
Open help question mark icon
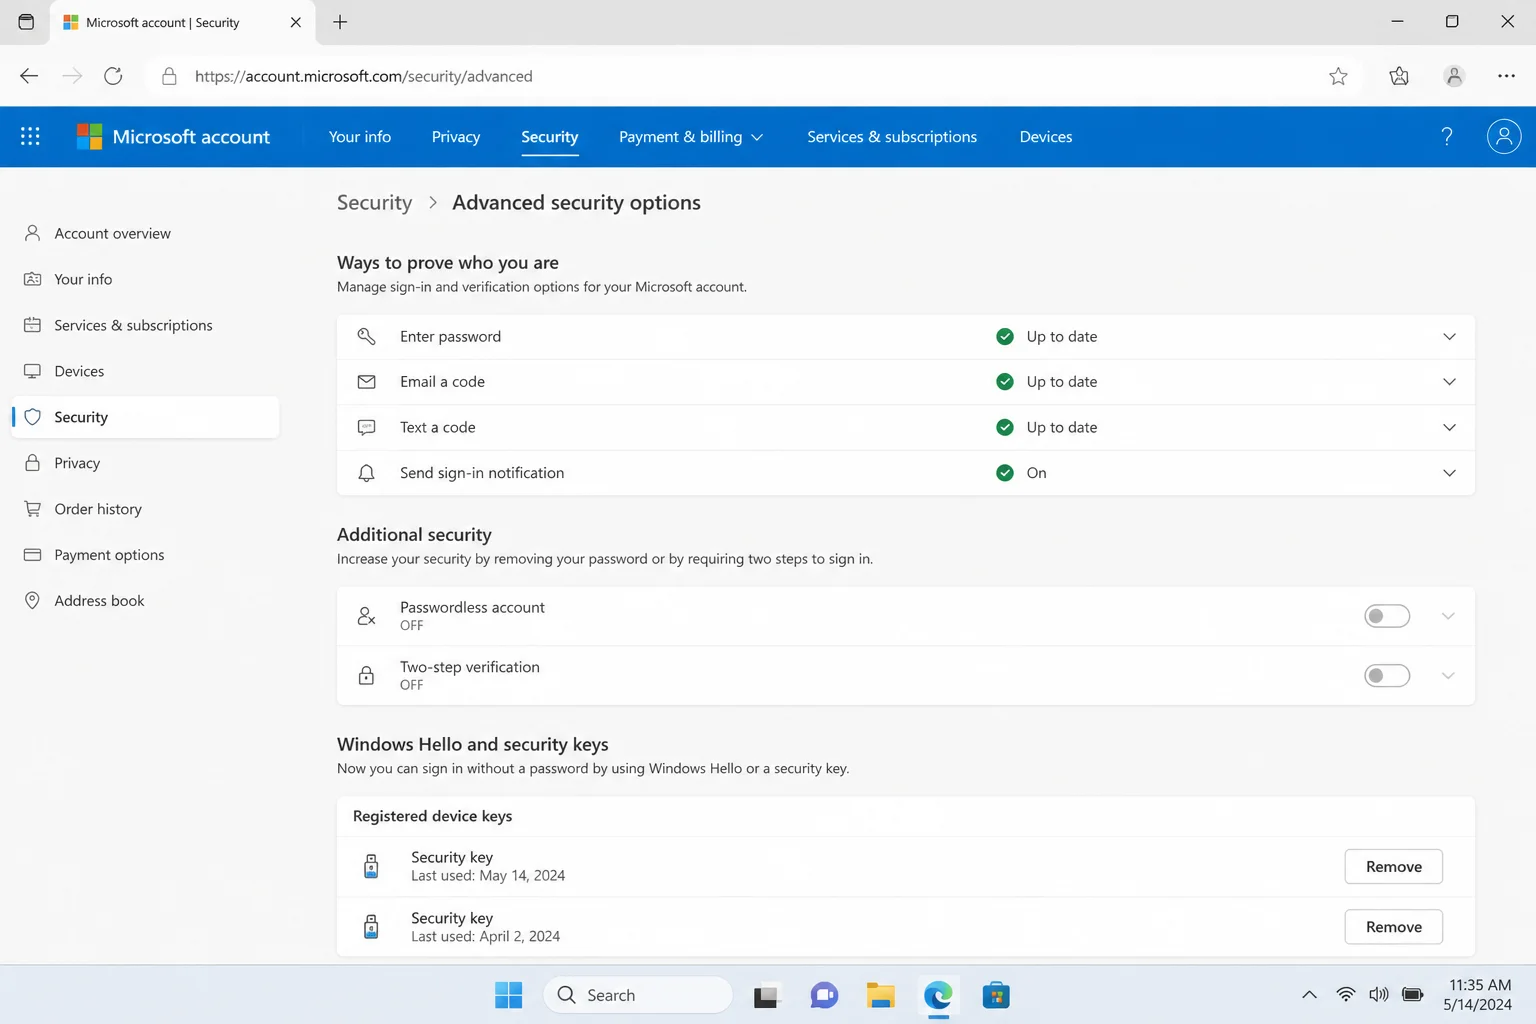1446,136
